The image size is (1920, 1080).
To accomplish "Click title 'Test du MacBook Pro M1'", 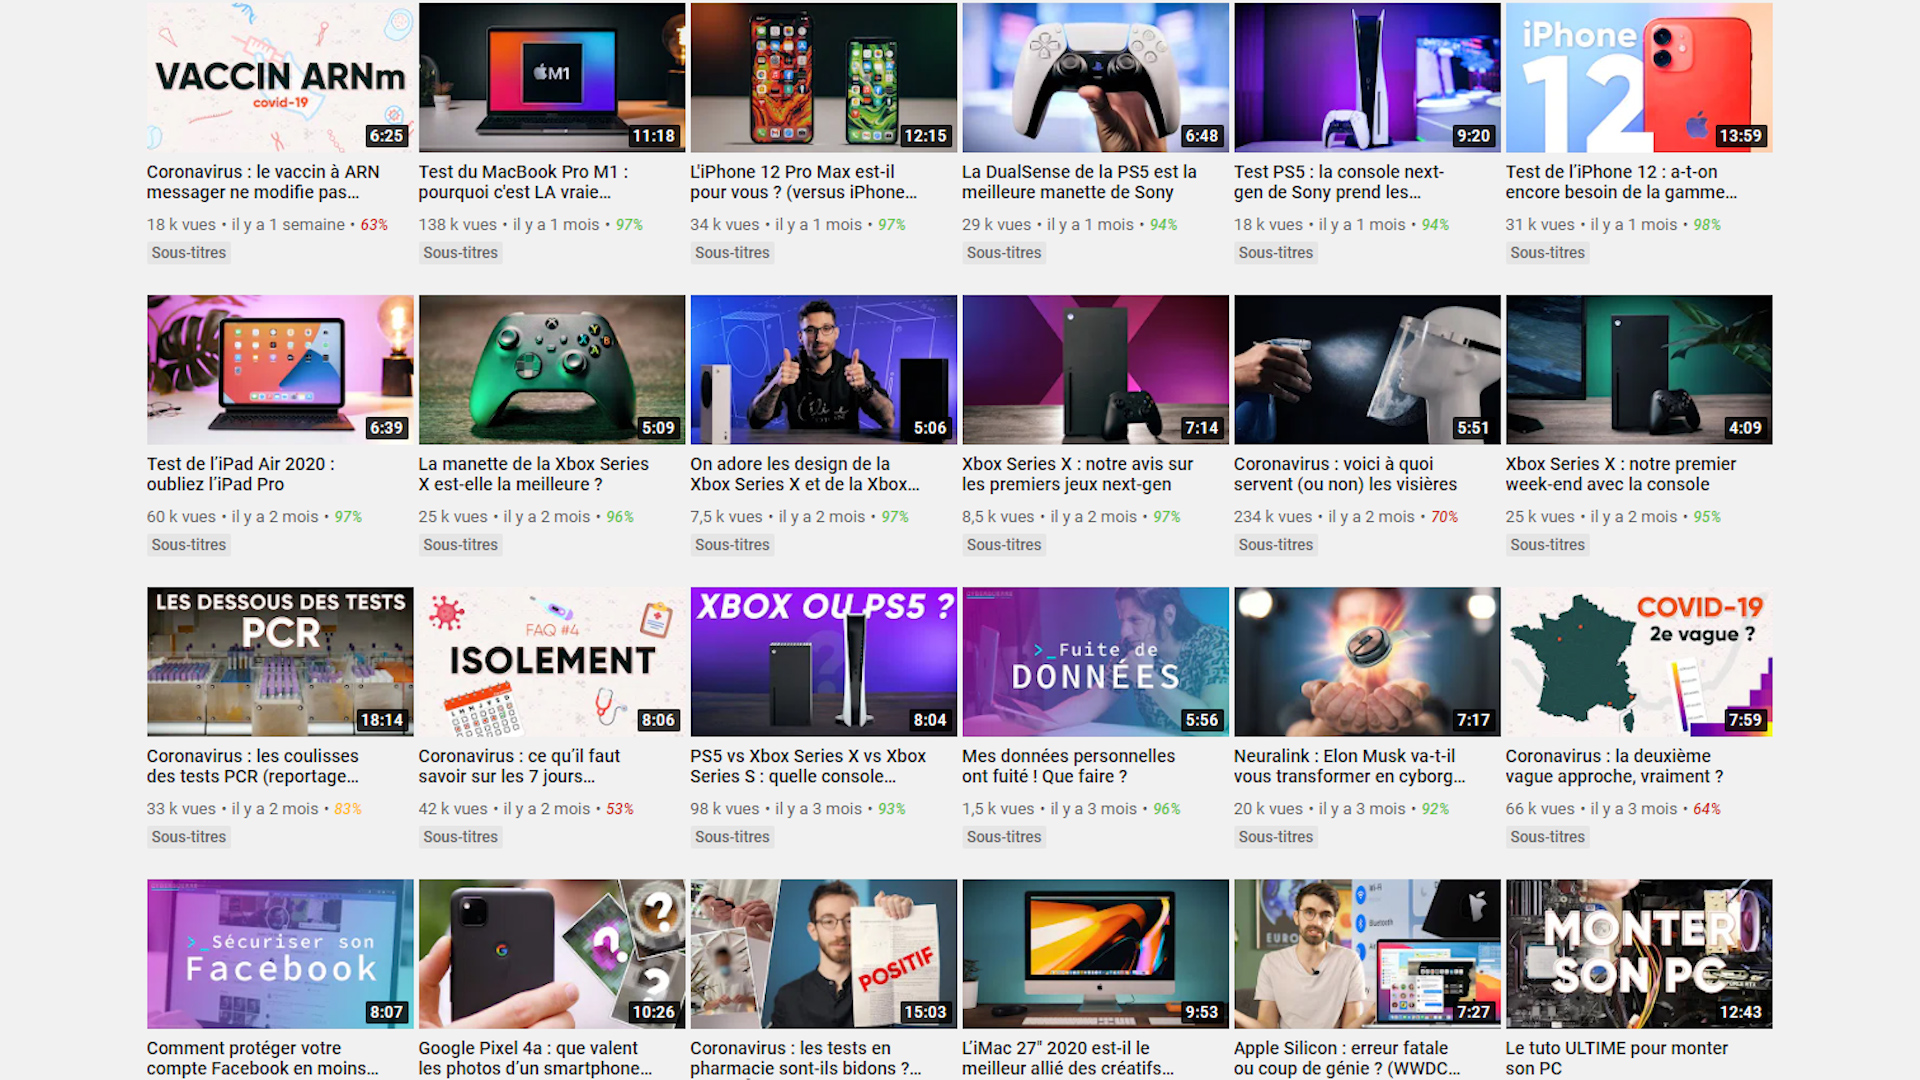I will click(x=523, y=182).
